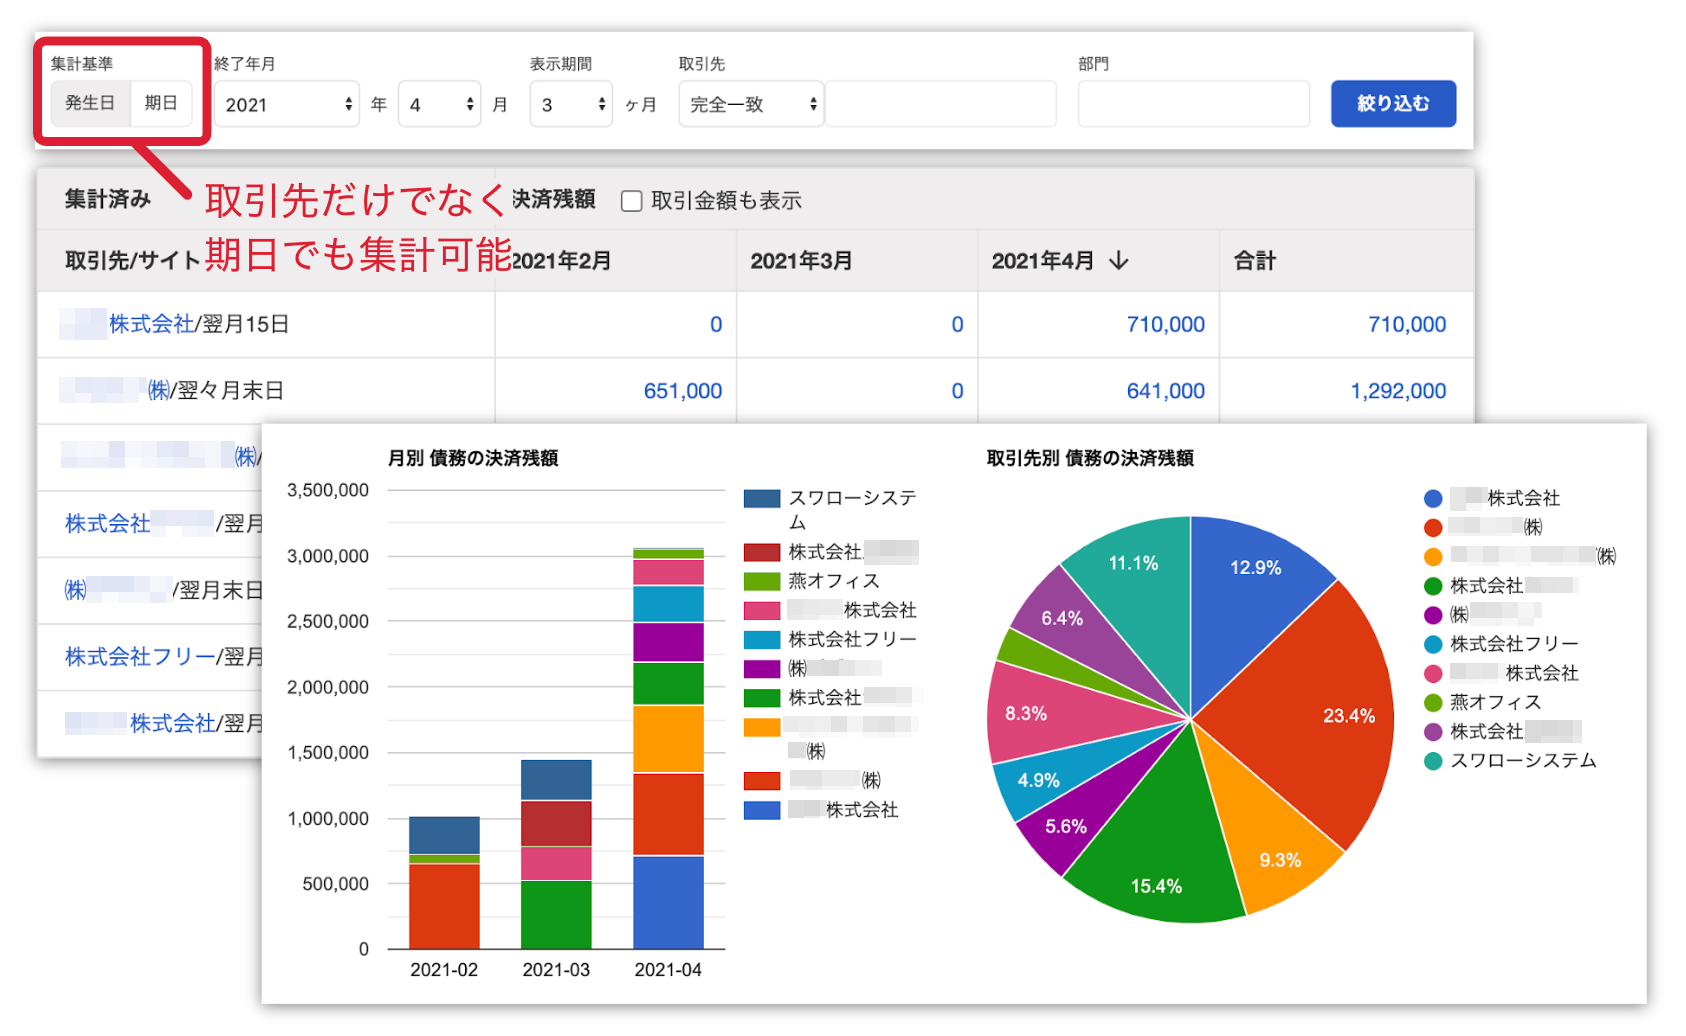Viewport: 1686px width, 1036px height.
Task: Open the display period dropdown showing 3
Action: point(571,104)
